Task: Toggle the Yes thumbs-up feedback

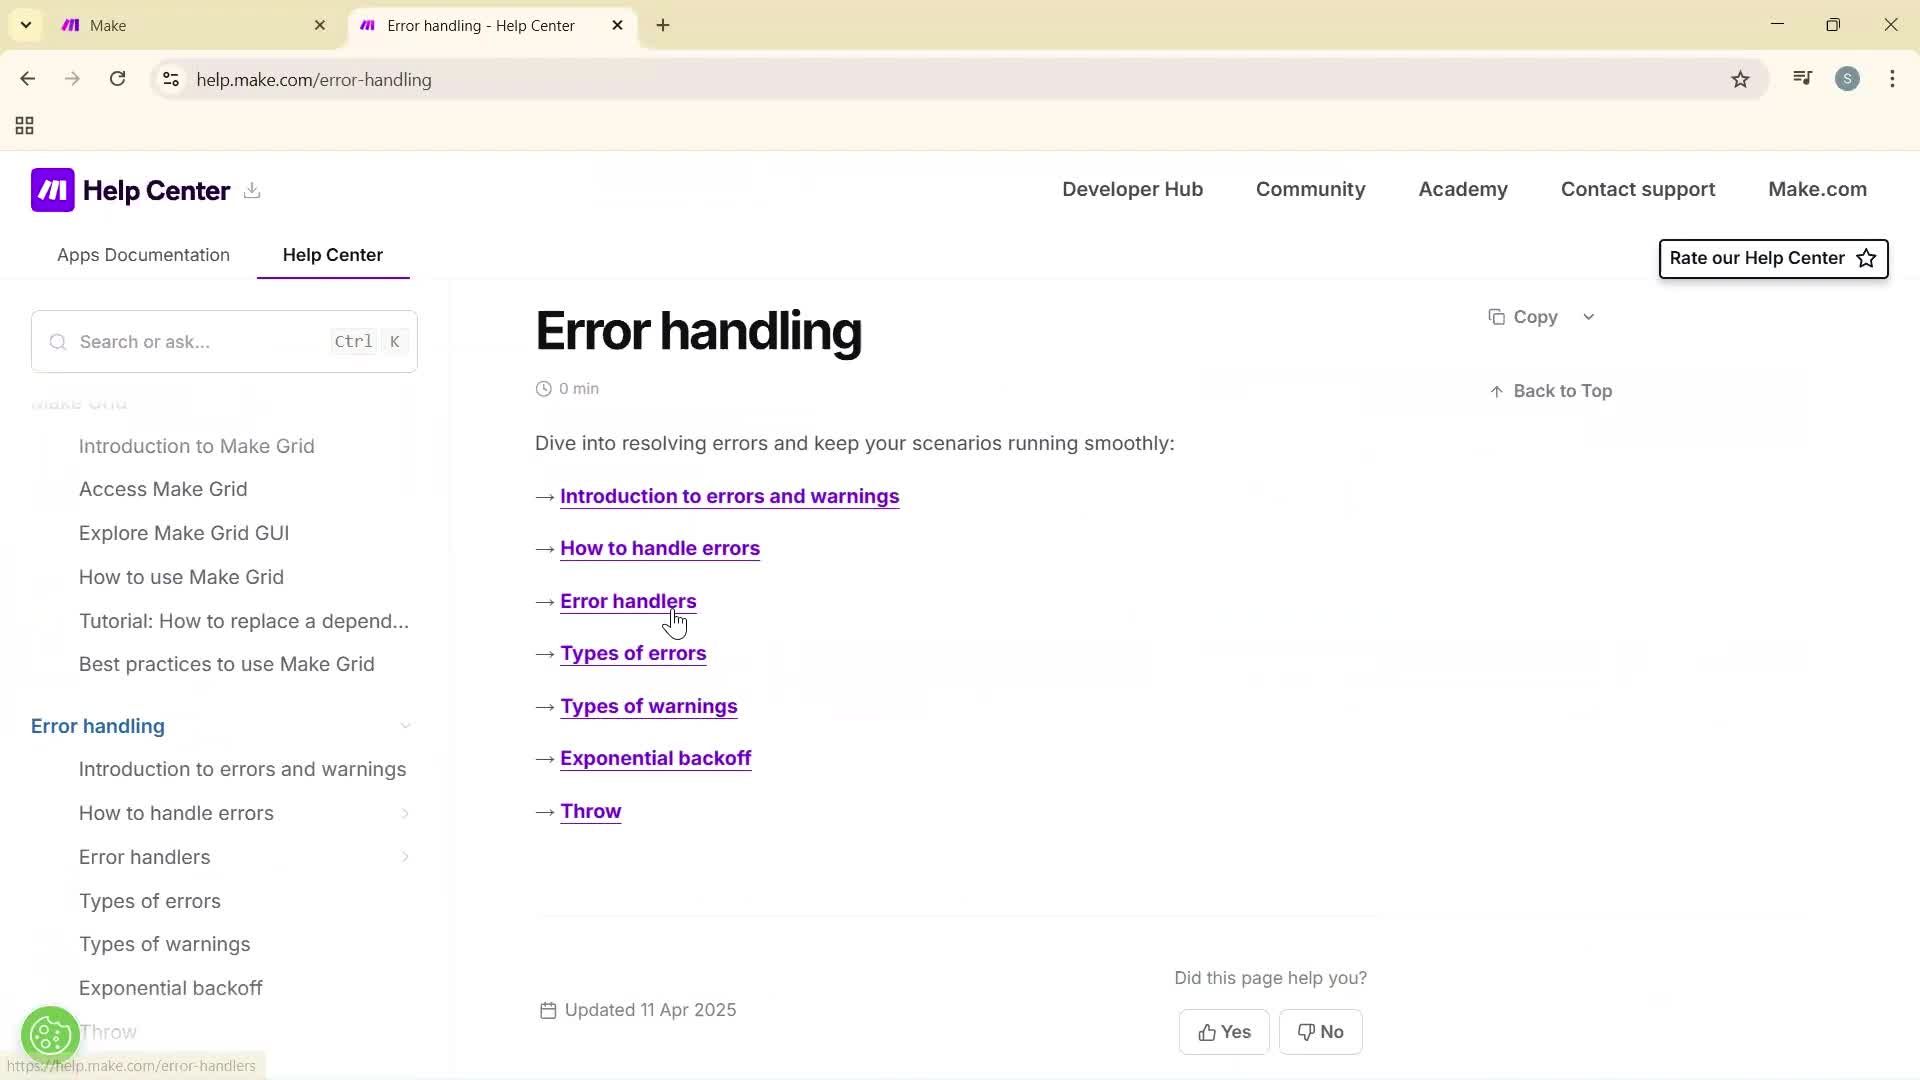Action: point(1224,1031)
